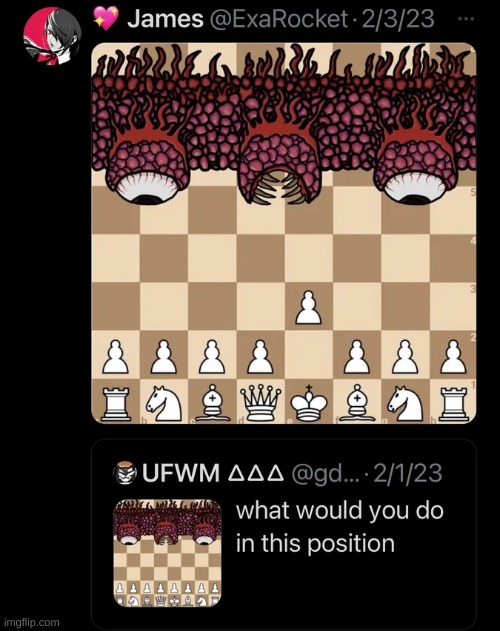Select the white rook on a1
Screen dimensions: 500x631
tap(116, 404)
